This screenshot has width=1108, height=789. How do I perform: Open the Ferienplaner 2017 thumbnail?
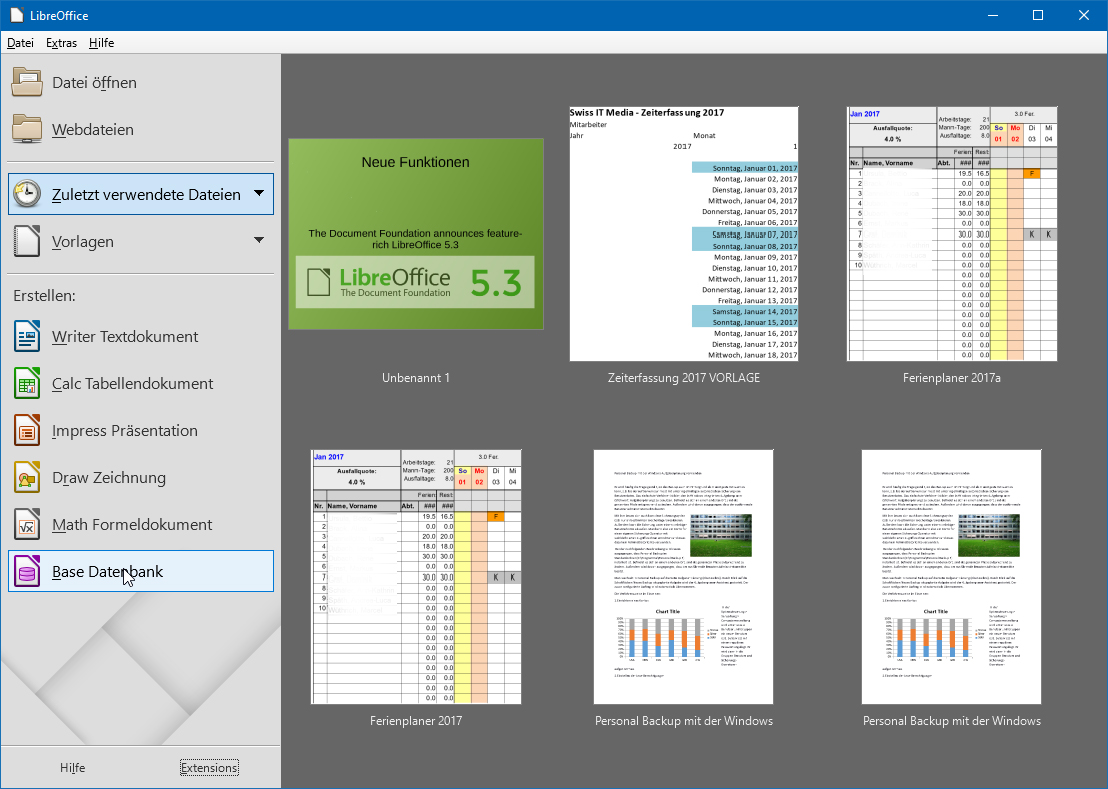point(416,577)
